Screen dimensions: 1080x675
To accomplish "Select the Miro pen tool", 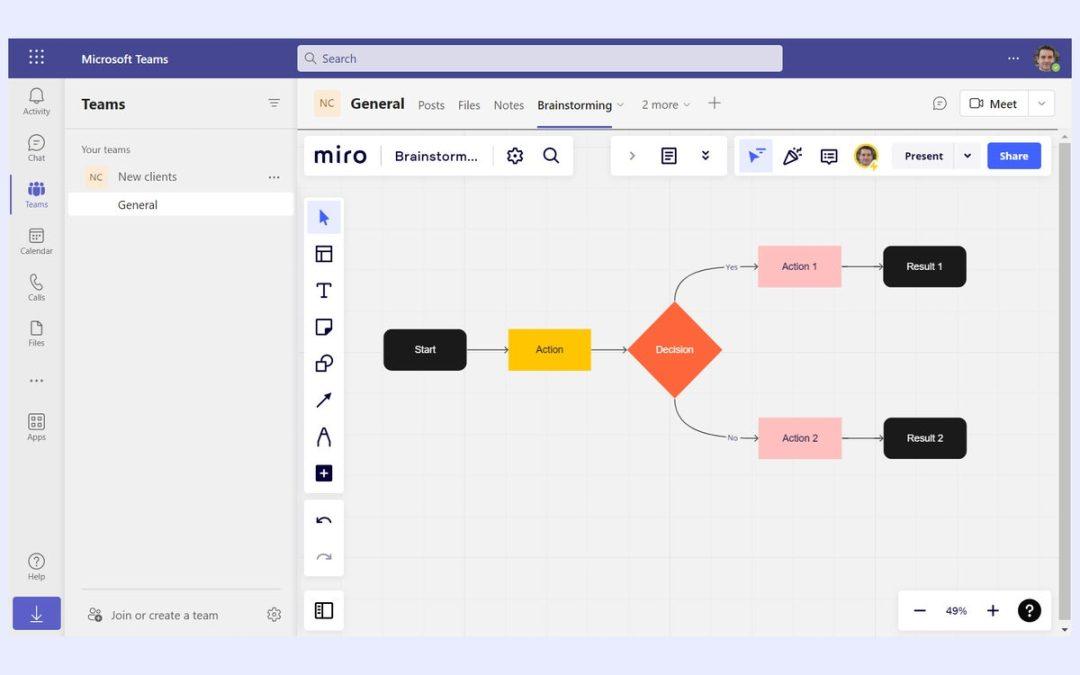I will point(324,437).
